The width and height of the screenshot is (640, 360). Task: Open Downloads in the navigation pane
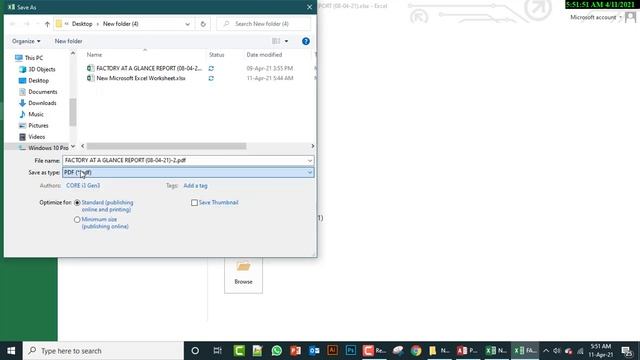tap(42, 103)
